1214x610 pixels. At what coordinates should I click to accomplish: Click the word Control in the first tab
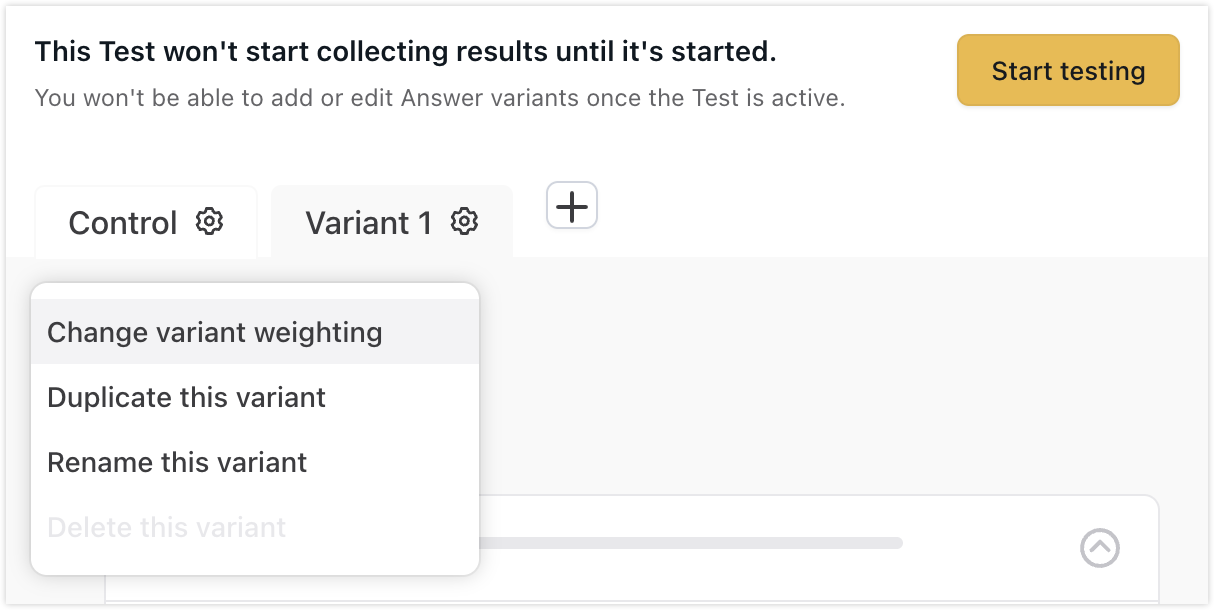pyautogui.click(x=122, y=222)
